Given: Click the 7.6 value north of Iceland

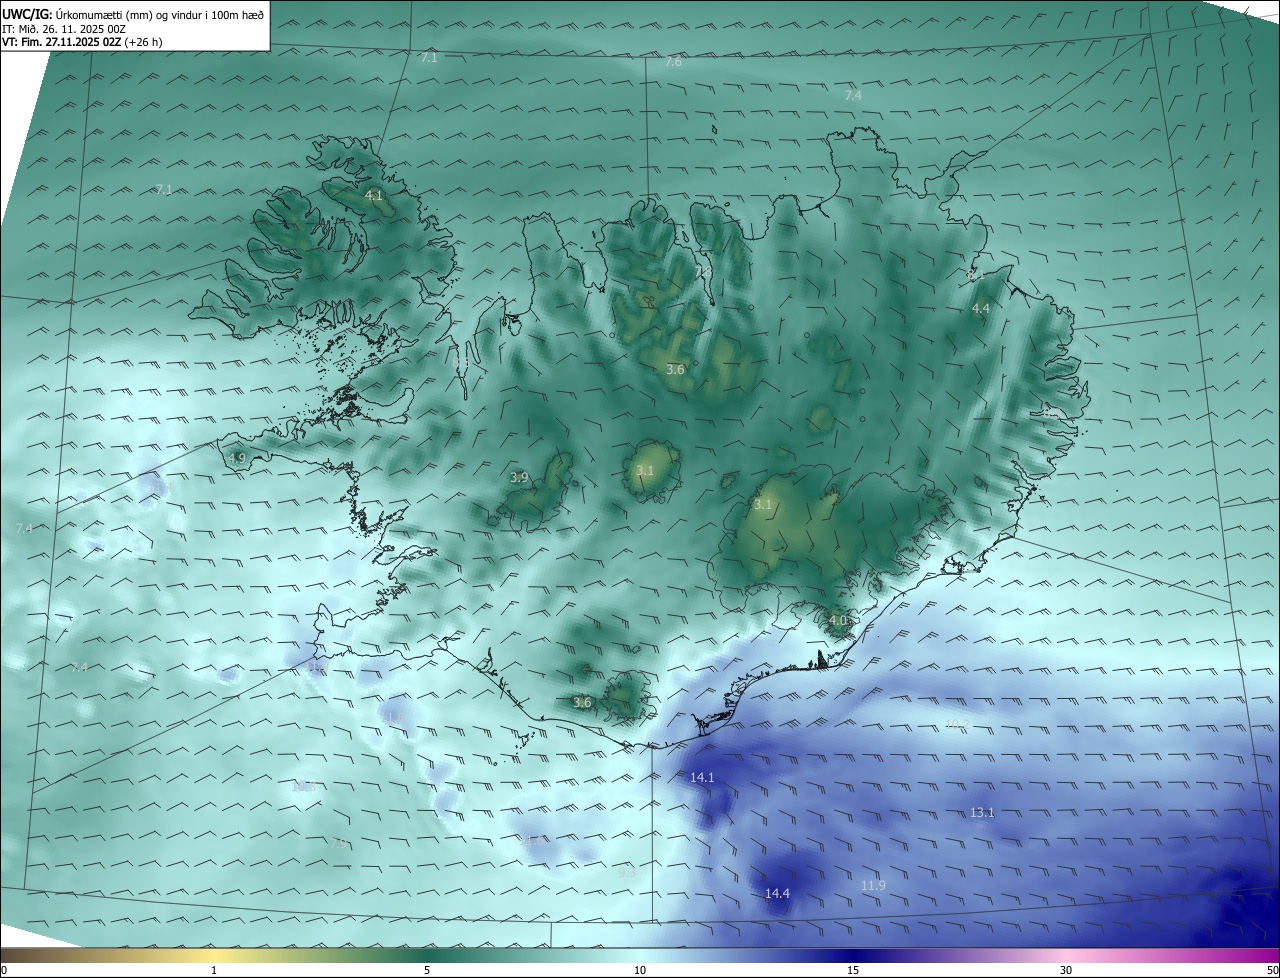Looking at the screenshot, I should point(673,62).
